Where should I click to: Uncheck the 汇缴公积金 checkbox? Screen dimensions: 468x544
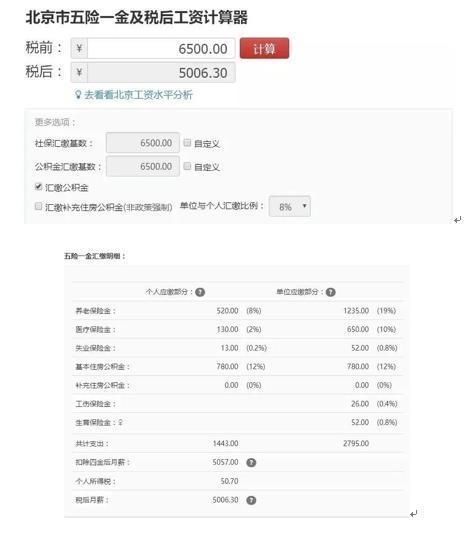(39, 187)
